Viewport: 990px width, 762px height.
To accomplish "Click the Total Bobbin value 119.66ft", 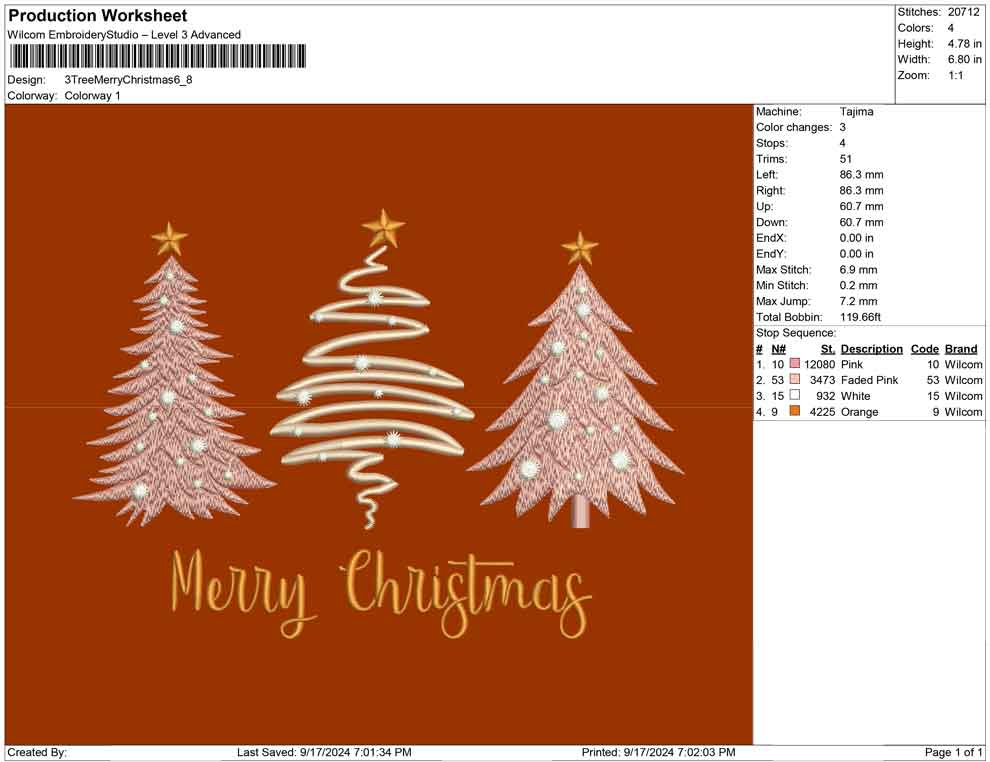I will [860, 317].
